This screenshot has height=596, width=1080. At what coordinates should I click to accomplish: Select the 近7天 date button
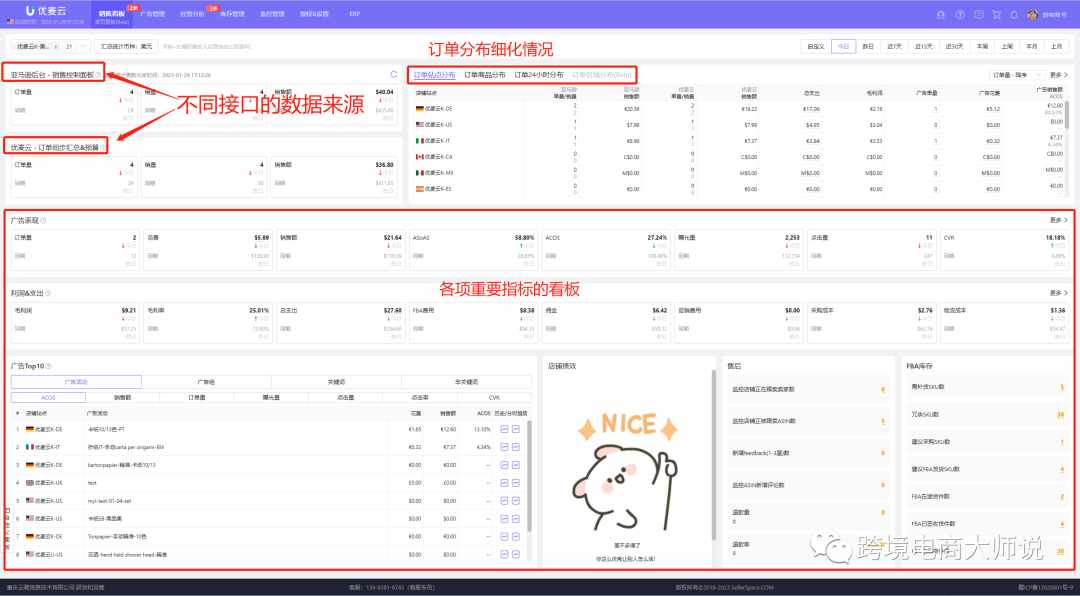[894, 46]
